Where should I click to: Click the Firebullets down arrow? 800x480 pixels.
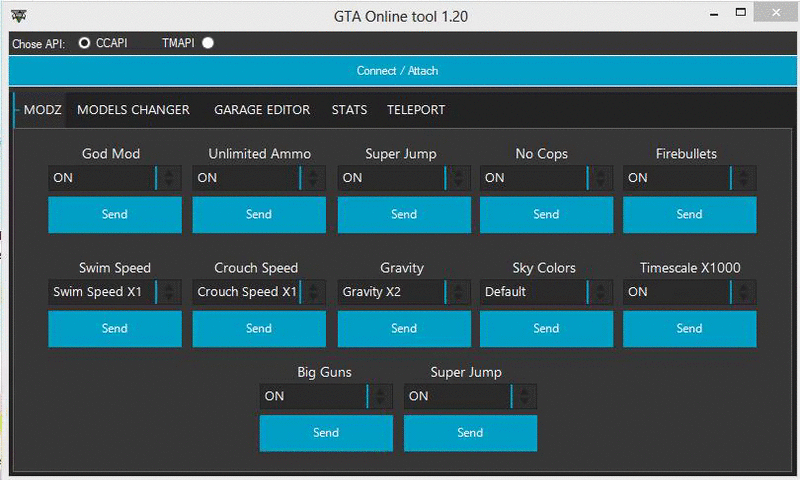744,183
